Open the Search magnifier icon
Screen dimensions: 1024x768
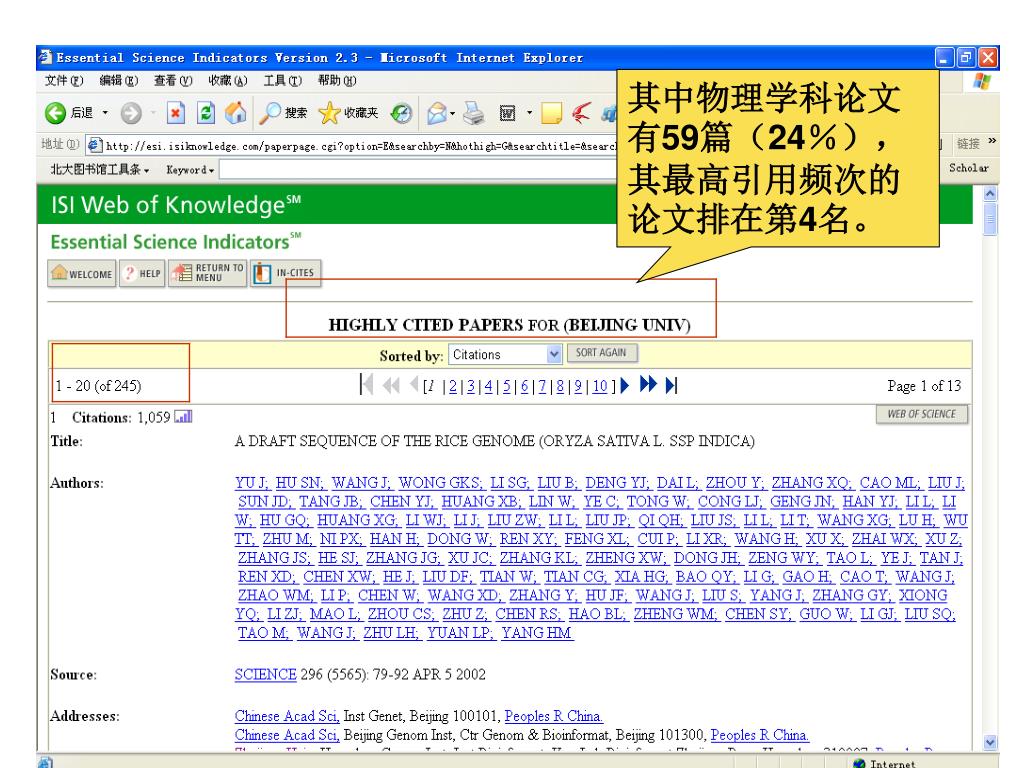point(269,113)
